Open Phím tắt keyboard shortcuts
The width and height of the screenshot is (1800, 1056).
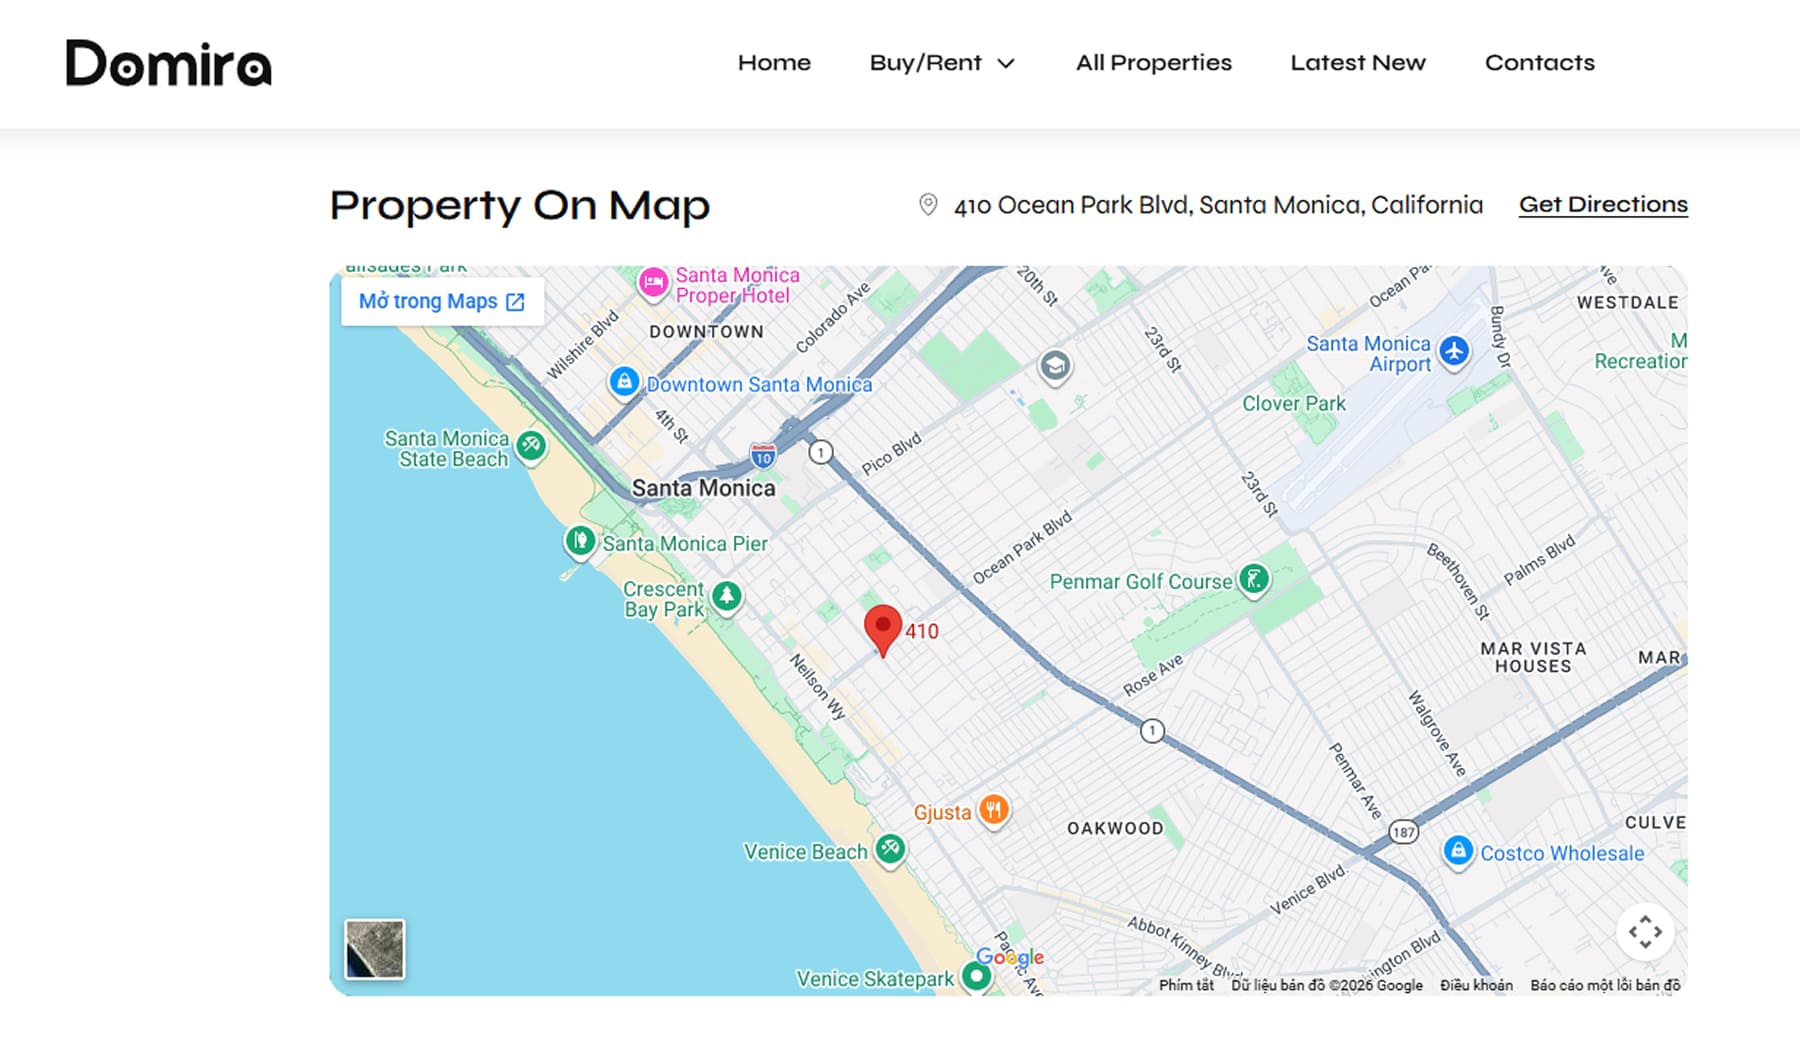pos(1186,985)
